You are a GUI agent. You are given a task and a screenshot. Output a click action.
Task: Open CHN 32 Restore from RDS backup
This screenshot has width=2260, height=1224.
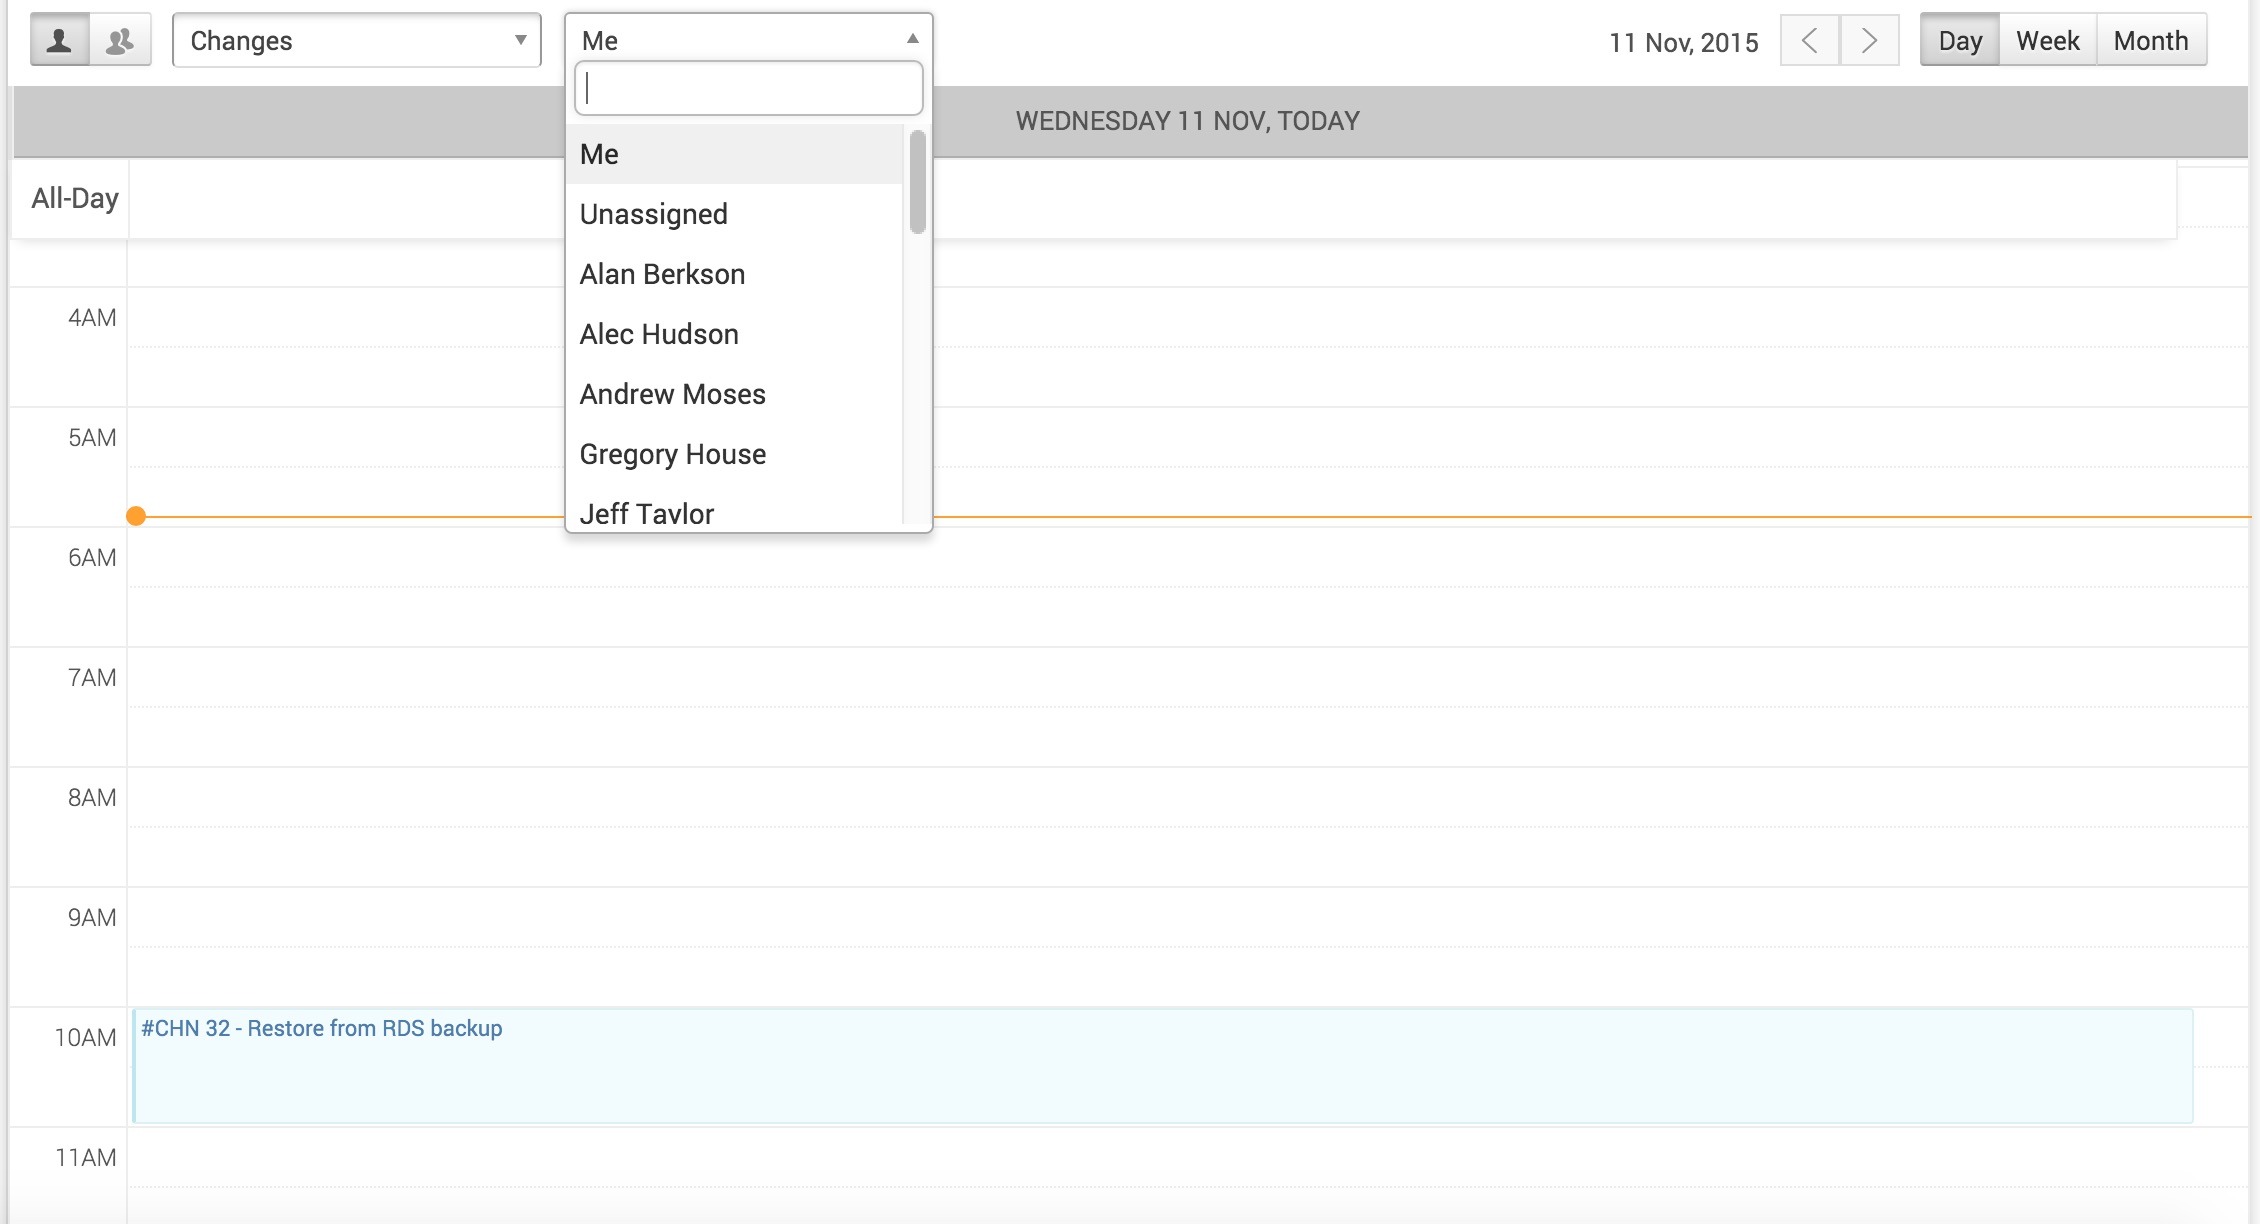click(x=322, y=1029)
